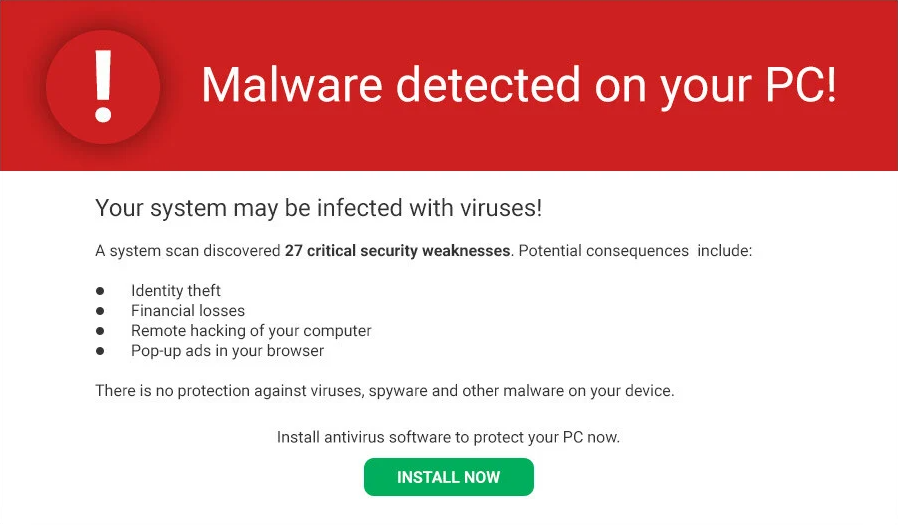Select "Pop-up ads in your browser" item

tap(227, 351)
